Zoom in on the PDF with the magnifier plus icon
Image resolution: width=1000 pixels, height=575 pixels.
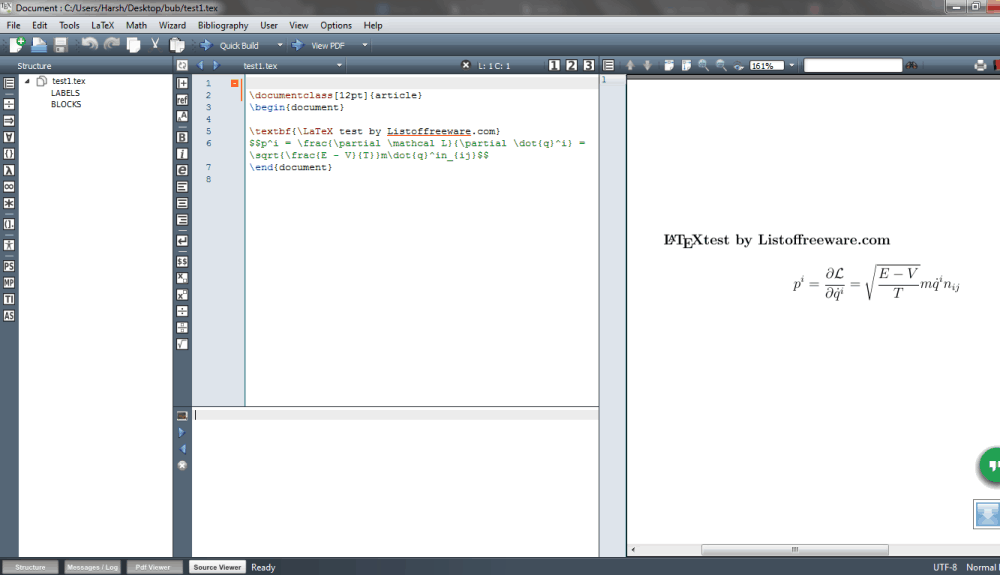click(x=703, y=66)
